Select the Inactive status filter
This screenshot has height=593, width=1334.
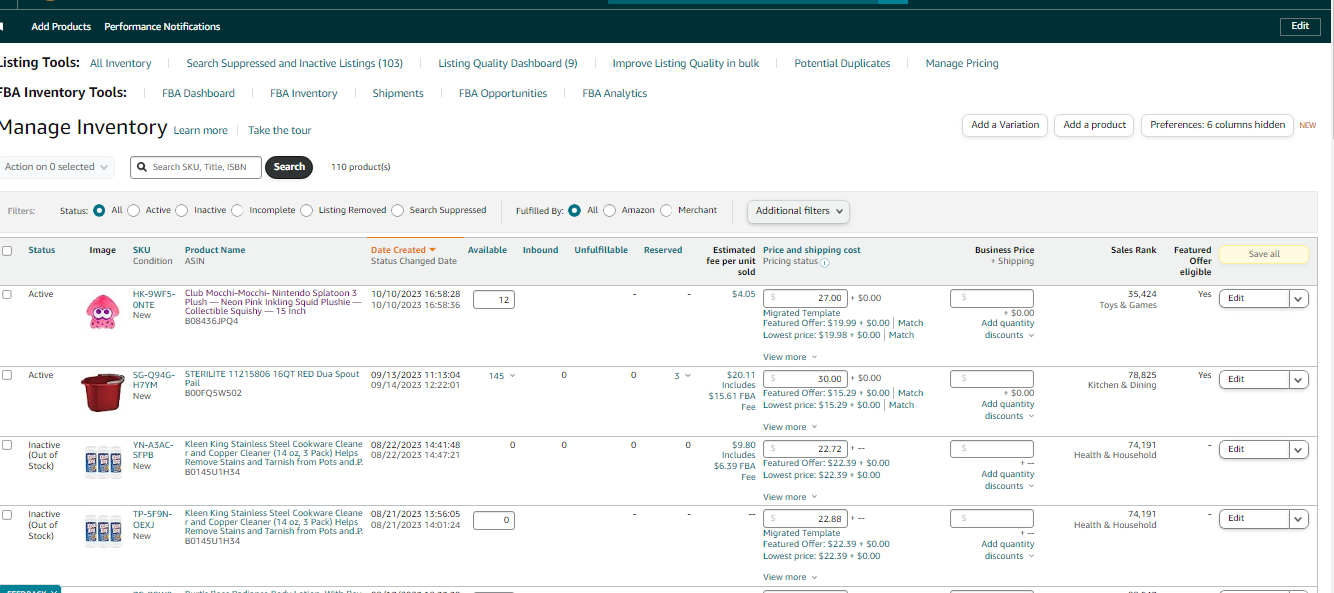(182, 211)
